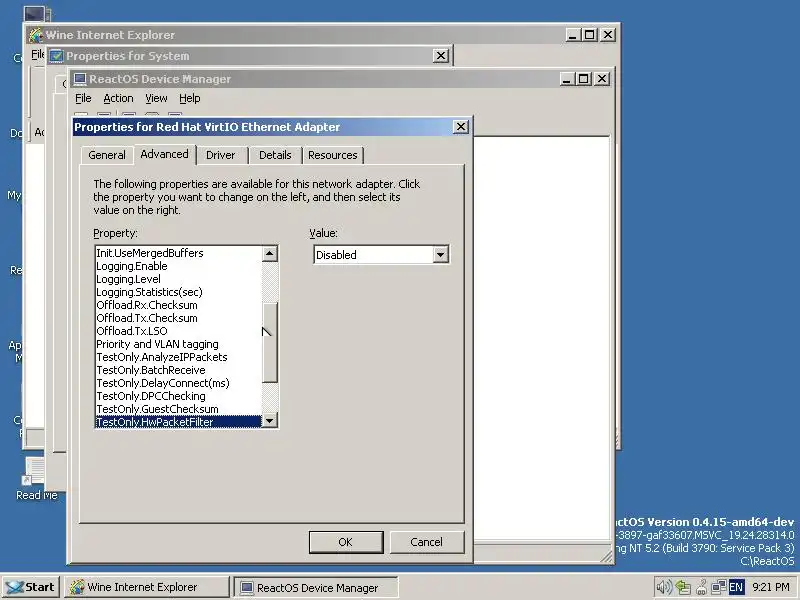The height and width of the screenshot is (600, 800).
Task: Select Priority and VLAN tagging property
Action: tap(178, 344)
